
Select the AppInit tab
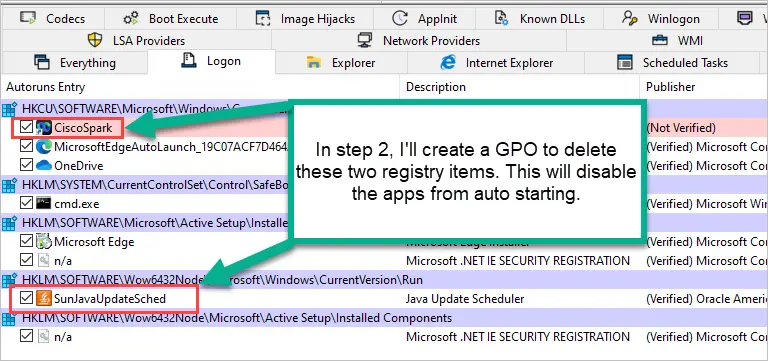click(x=424, y=19)
